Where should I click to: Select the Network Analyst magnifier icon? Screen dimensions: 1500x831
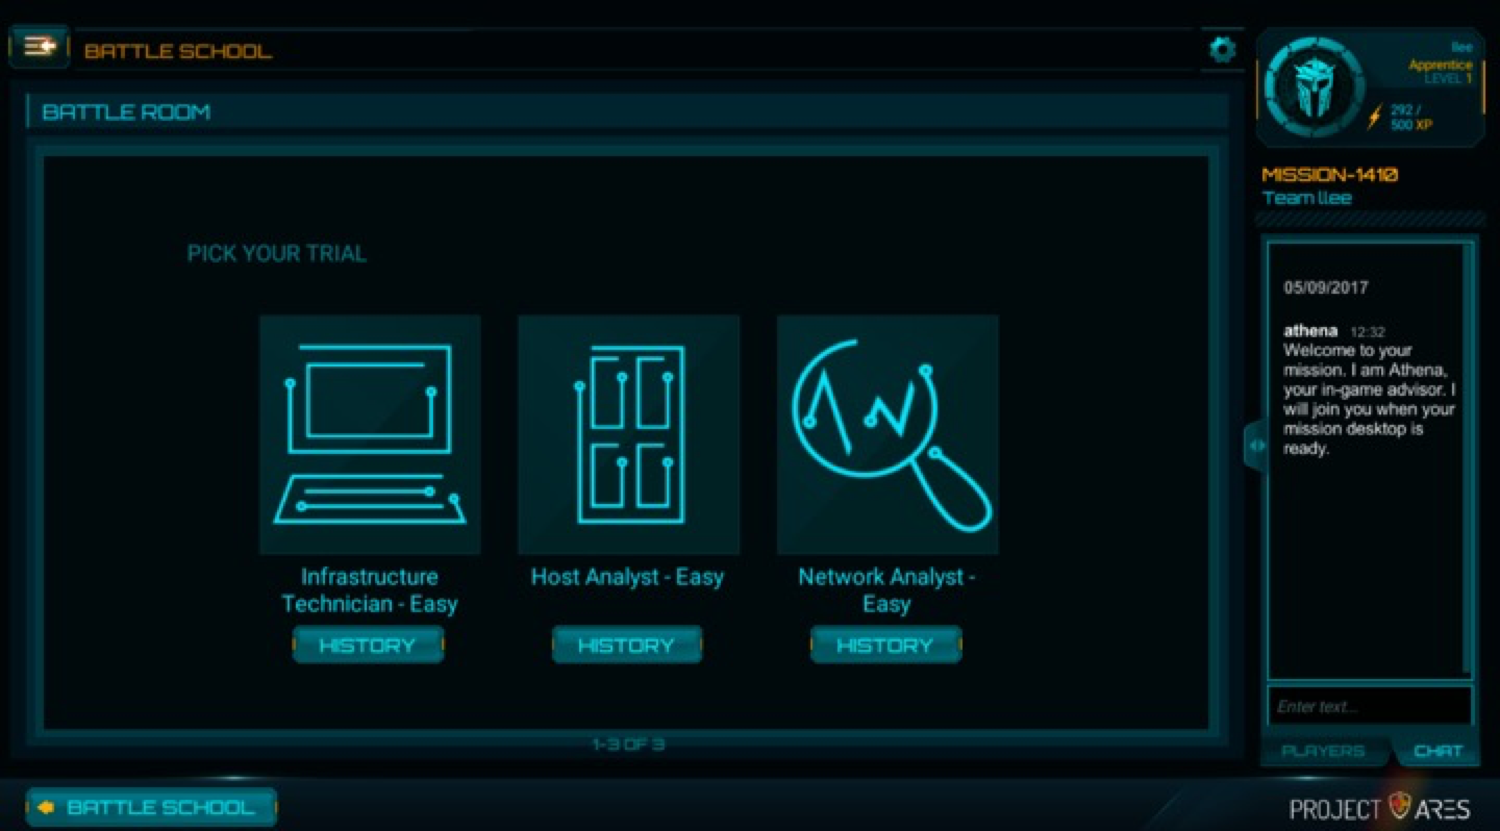coord(887,434)
